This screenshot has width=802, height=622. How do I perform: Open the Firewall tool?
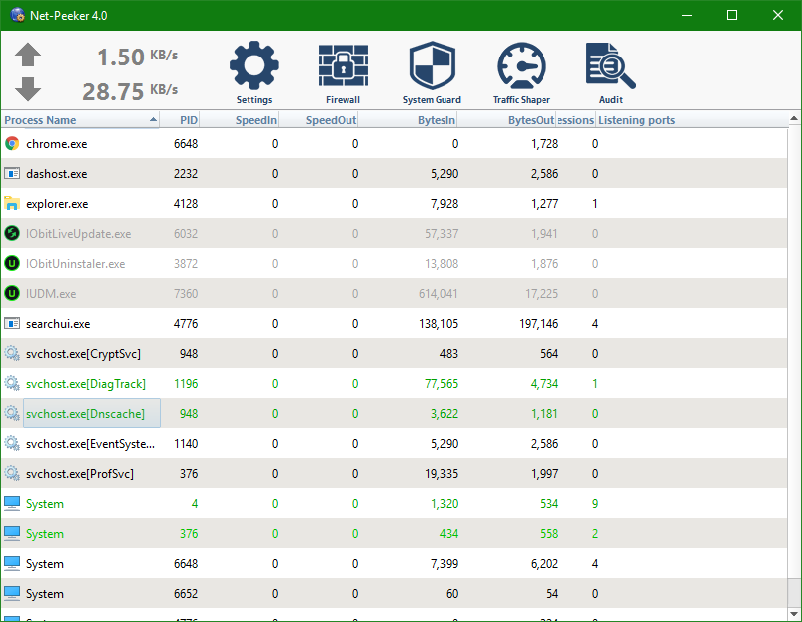click(x=343, y=68)
